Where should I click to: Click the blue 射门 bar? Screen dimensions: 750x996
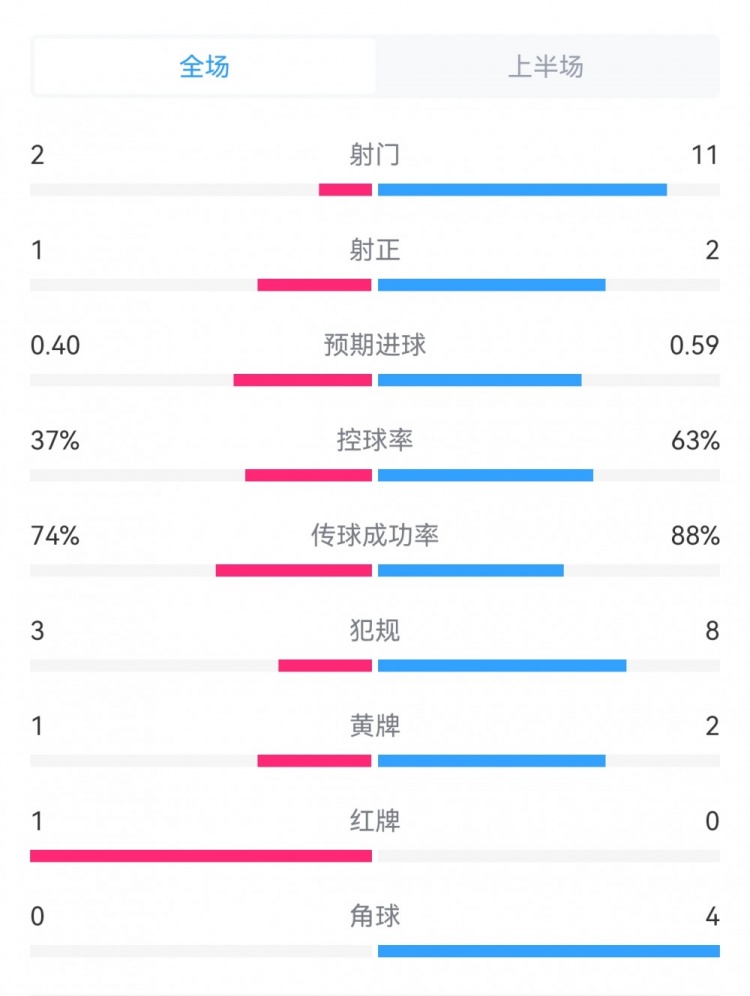click(522, 190)
